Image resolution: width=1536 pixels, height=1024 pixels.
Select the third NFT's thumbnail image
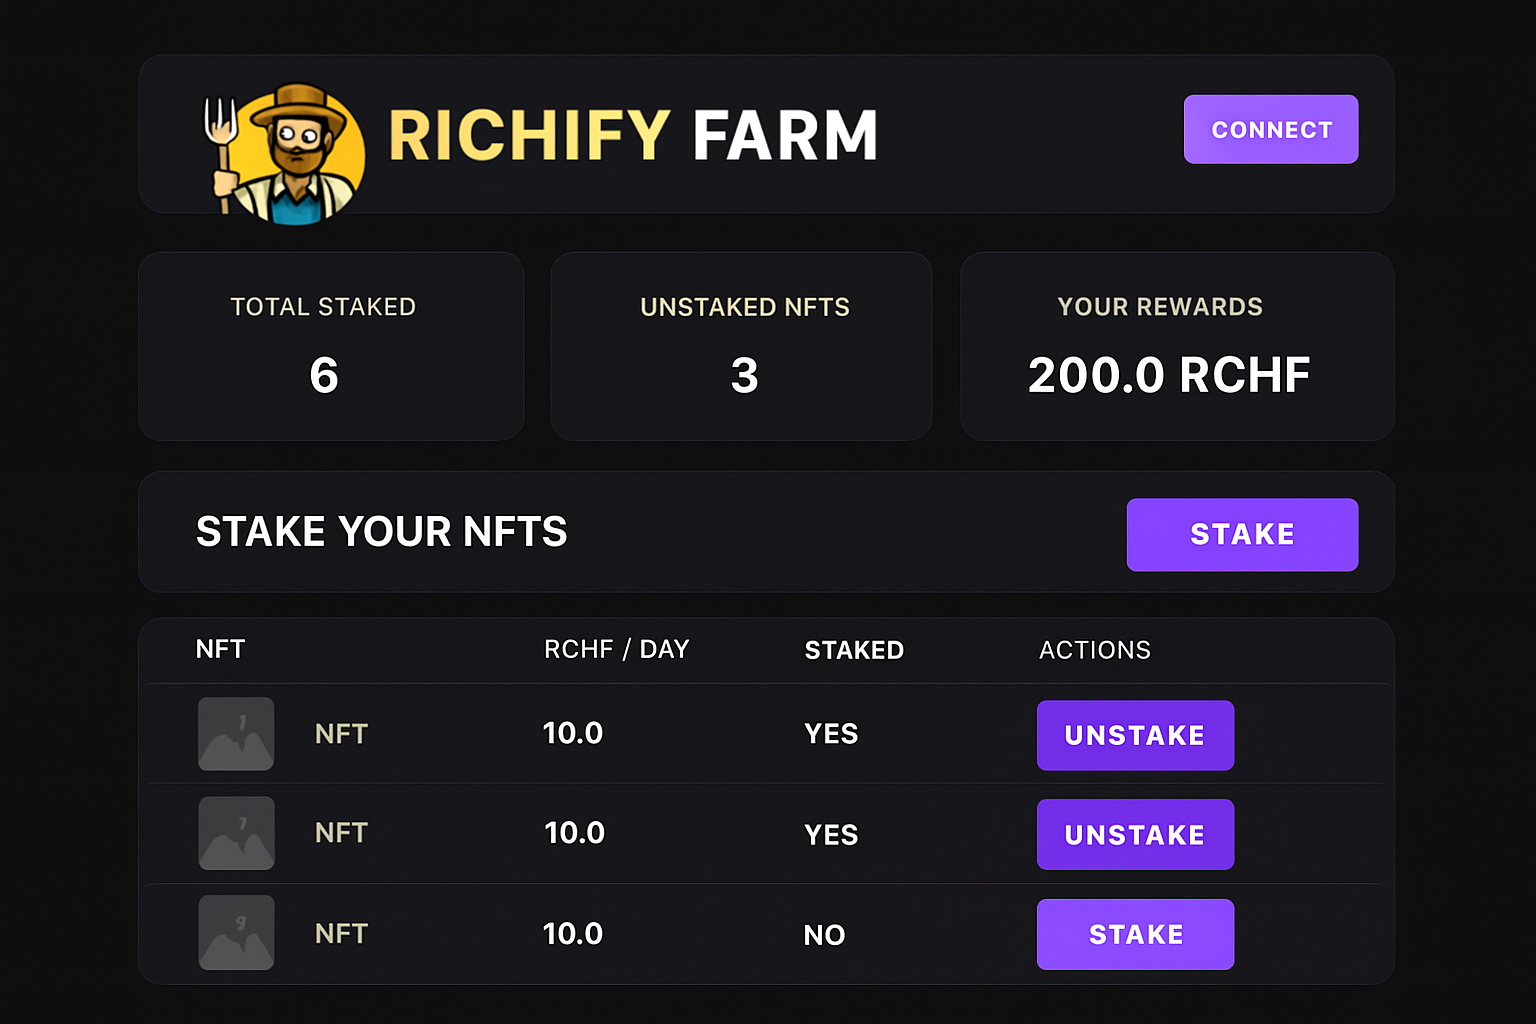click(x=236, y=933)
